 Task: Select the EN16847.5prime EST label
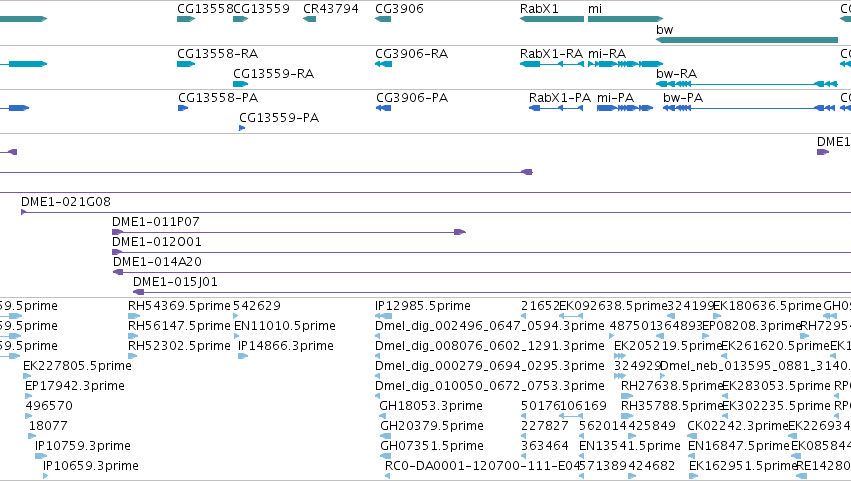(x=739, y=447)
